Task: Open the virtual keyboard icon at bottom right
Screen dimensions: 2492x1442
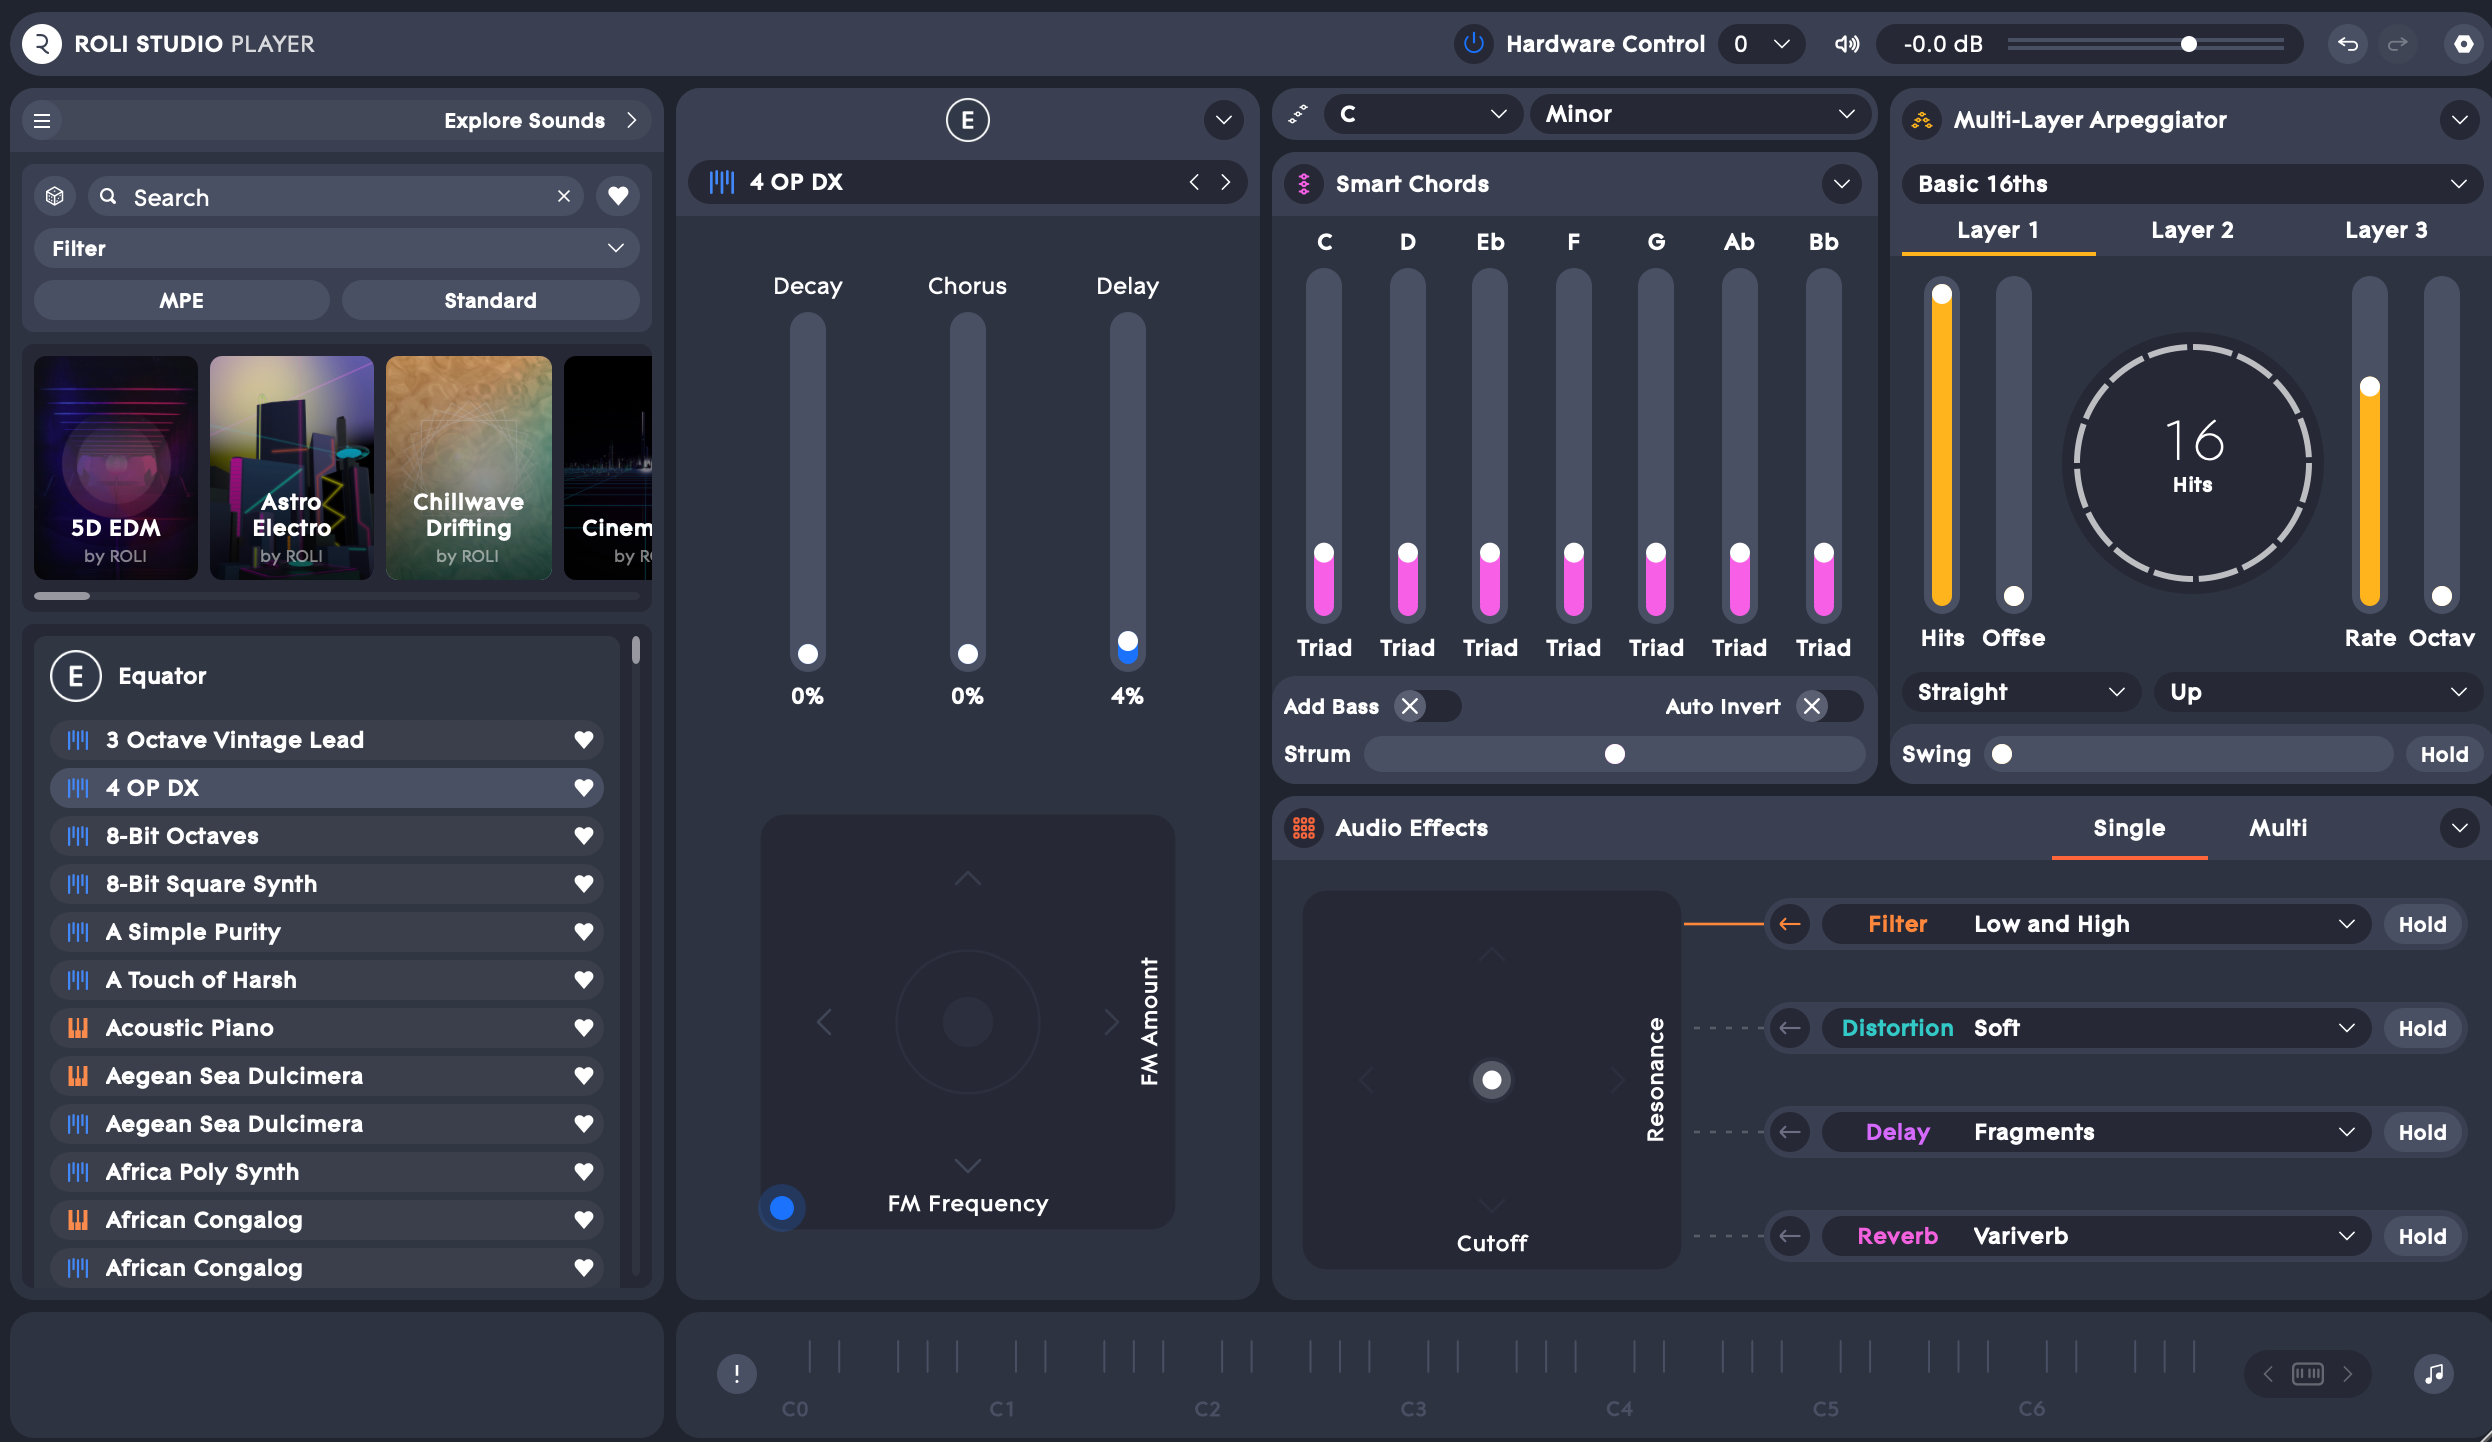Action: (2307, 1373)
